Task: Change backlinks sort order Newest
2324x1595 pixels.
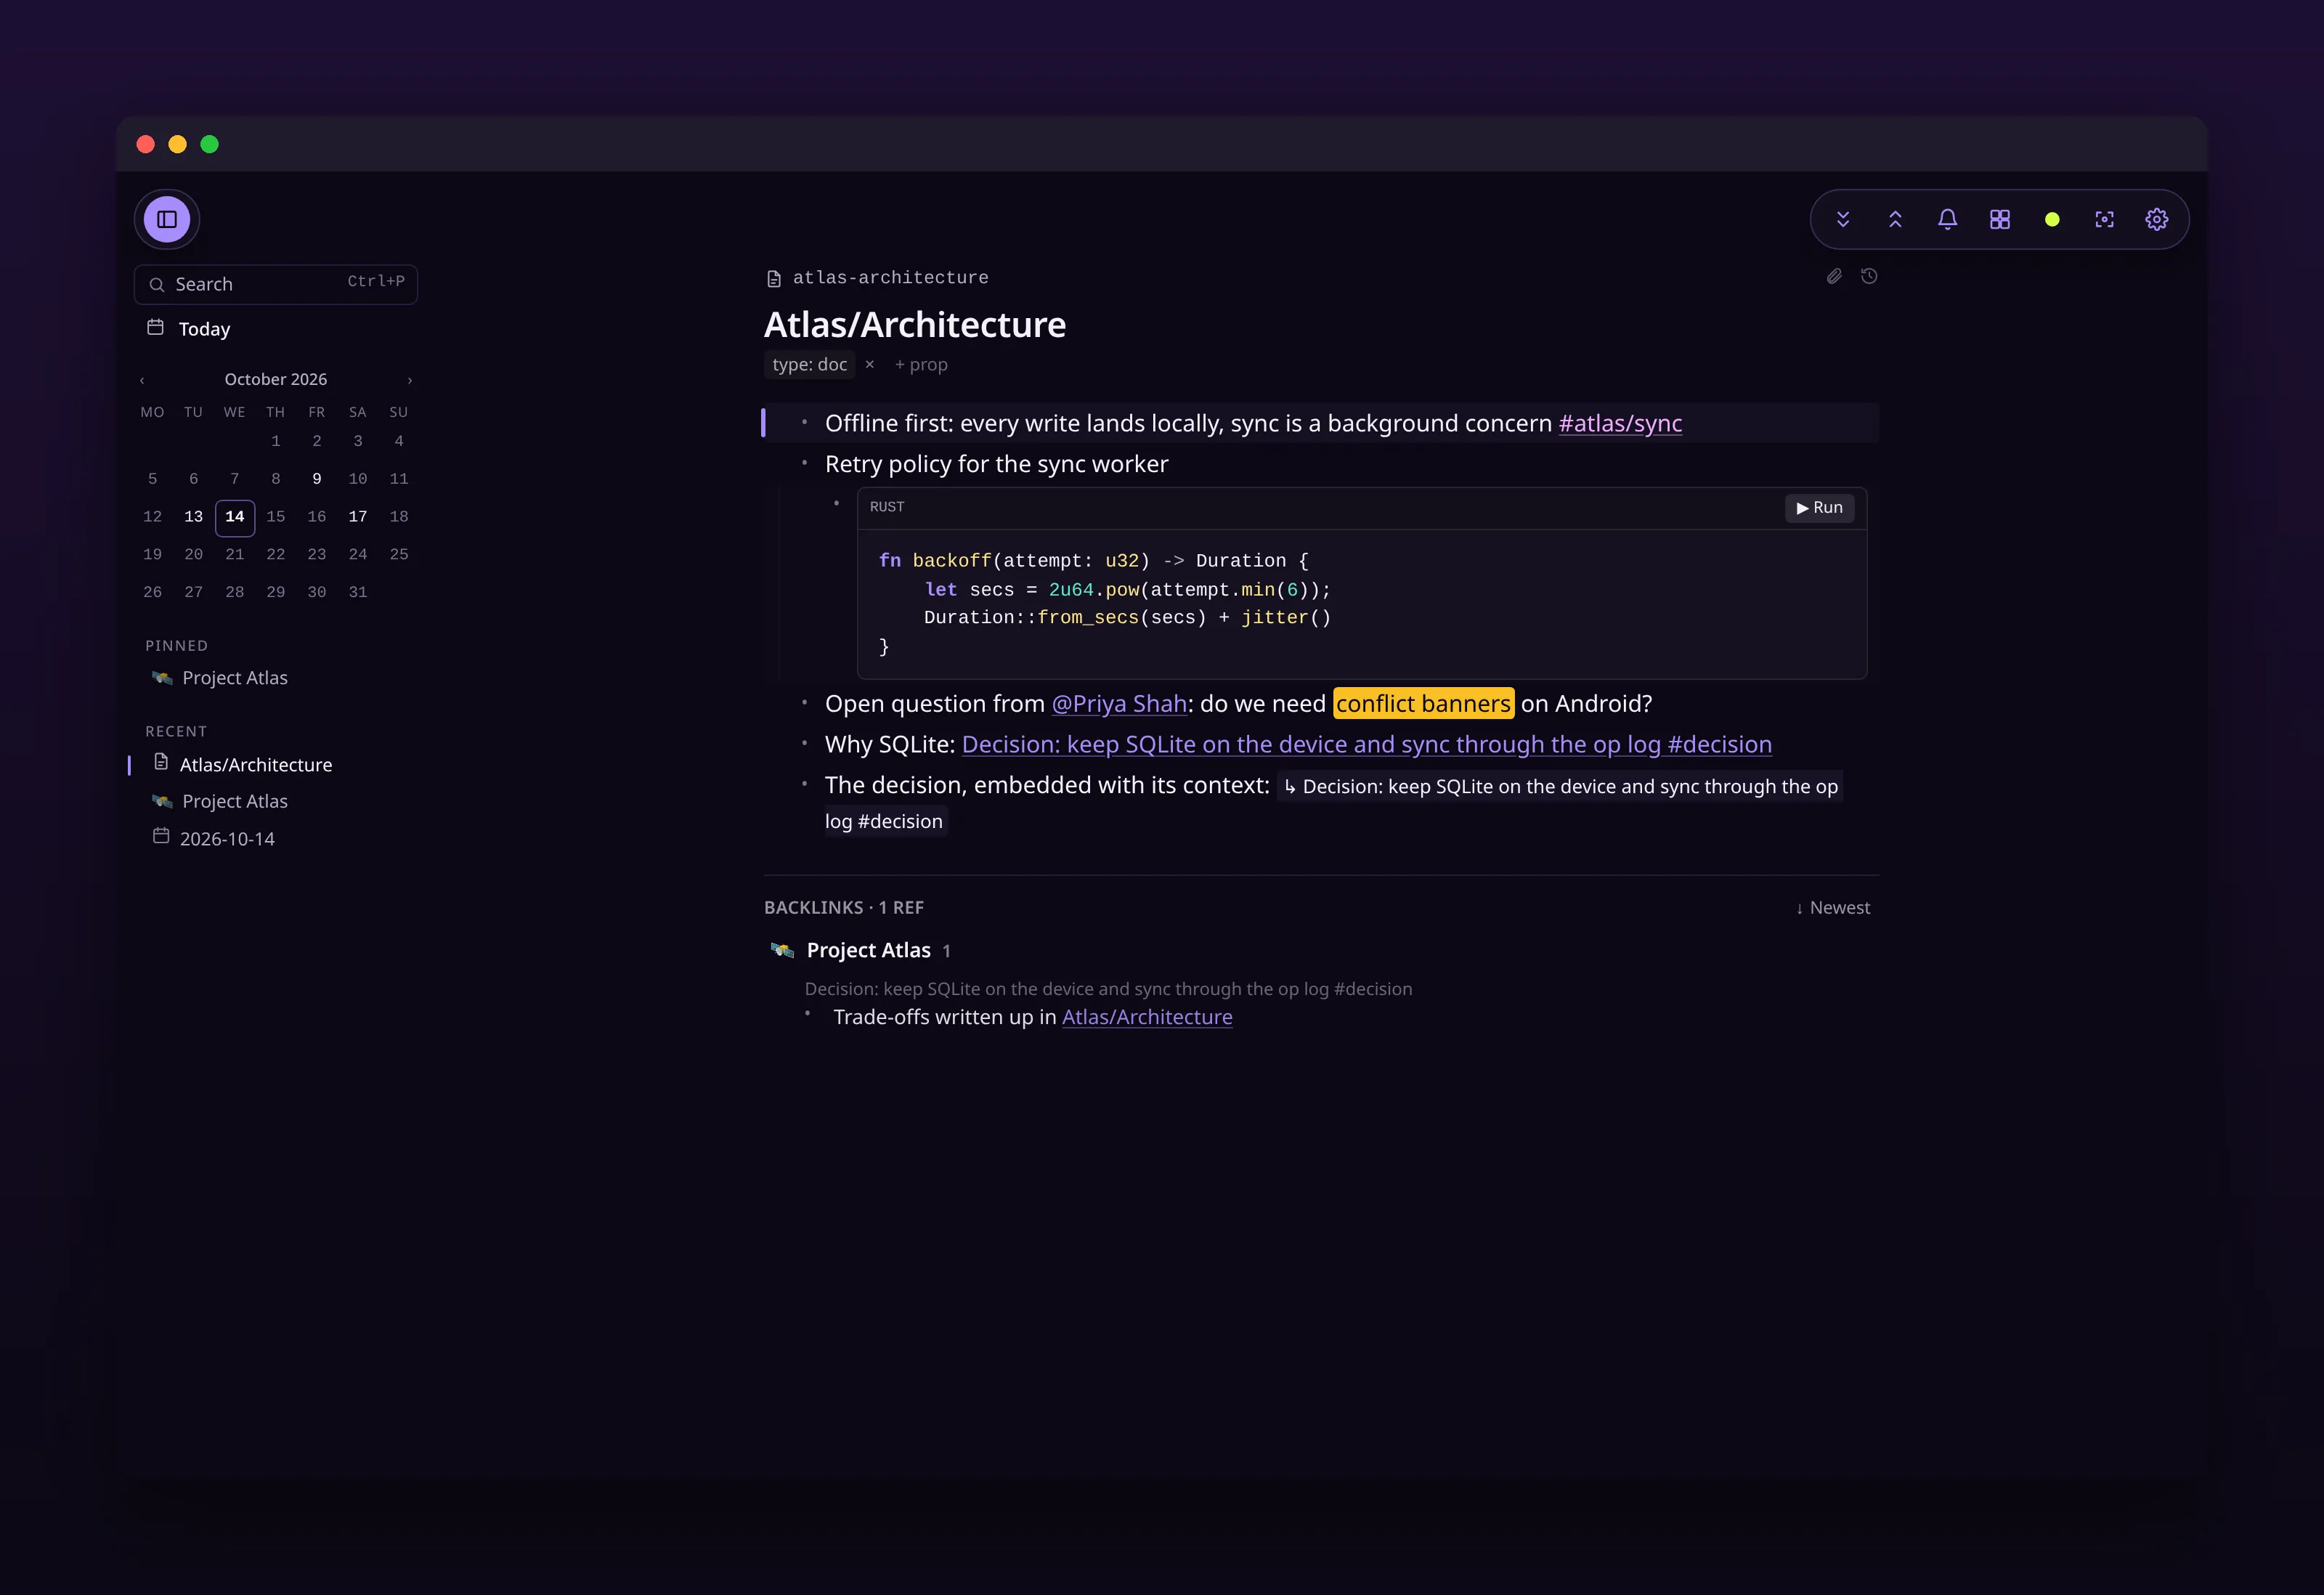Action: click(x=1832, y=908)
